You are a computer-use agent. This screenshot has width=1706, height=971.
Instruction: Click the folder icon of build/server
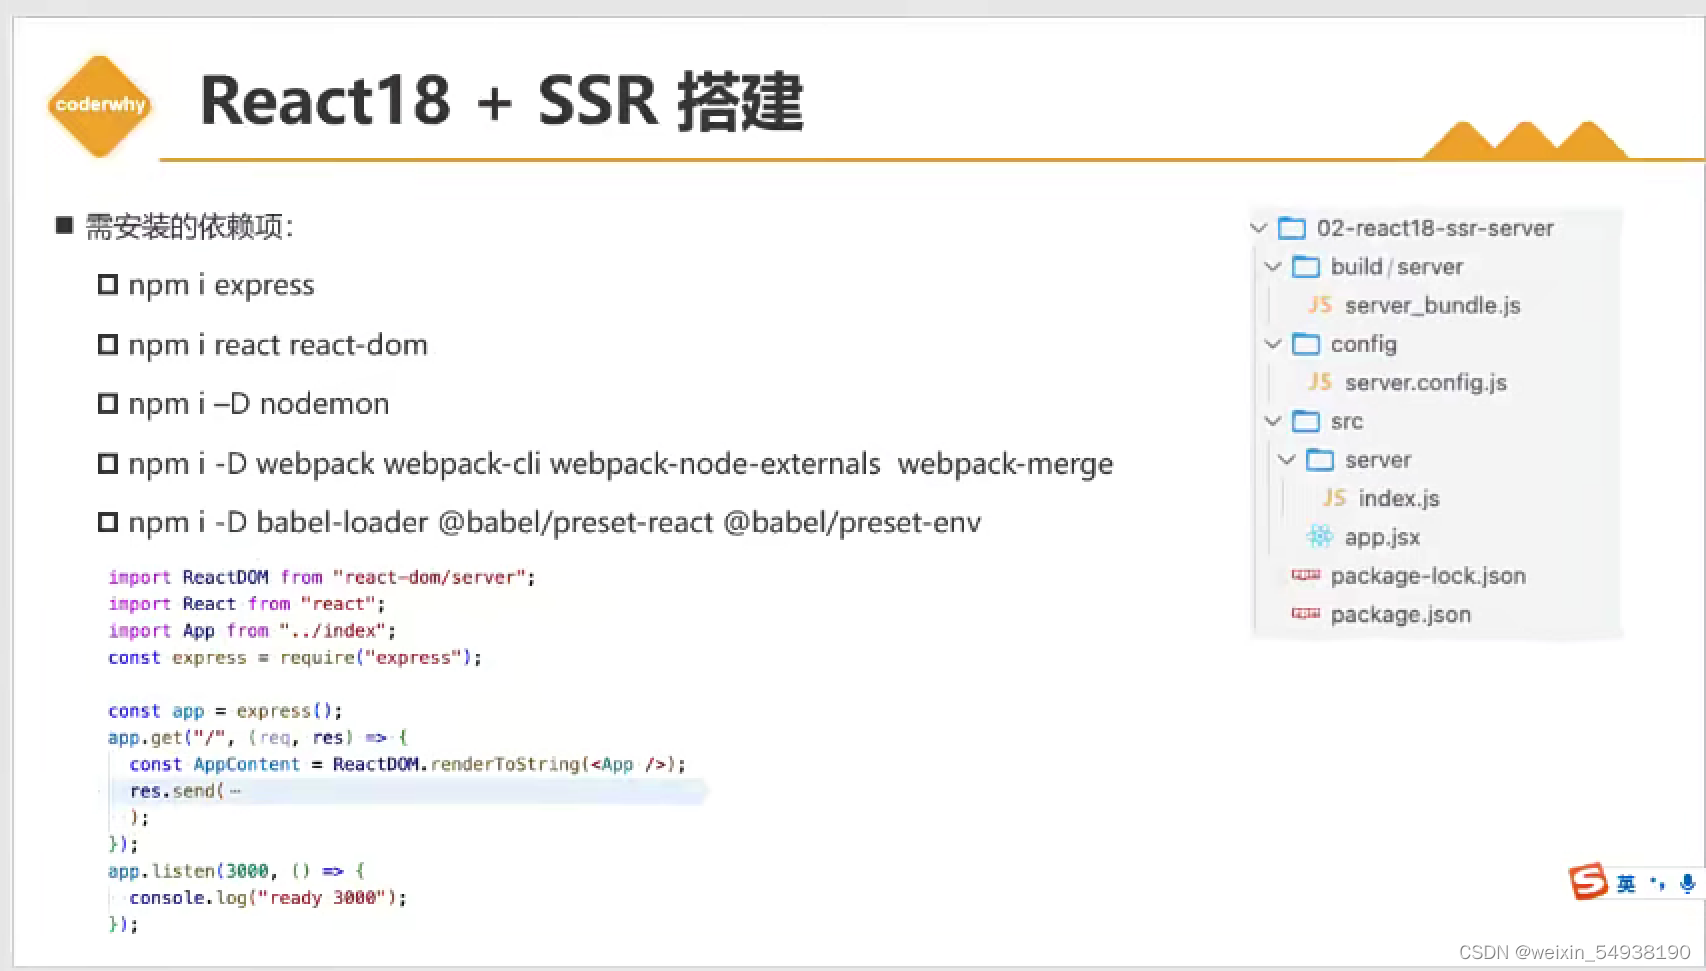(1307, 266)
